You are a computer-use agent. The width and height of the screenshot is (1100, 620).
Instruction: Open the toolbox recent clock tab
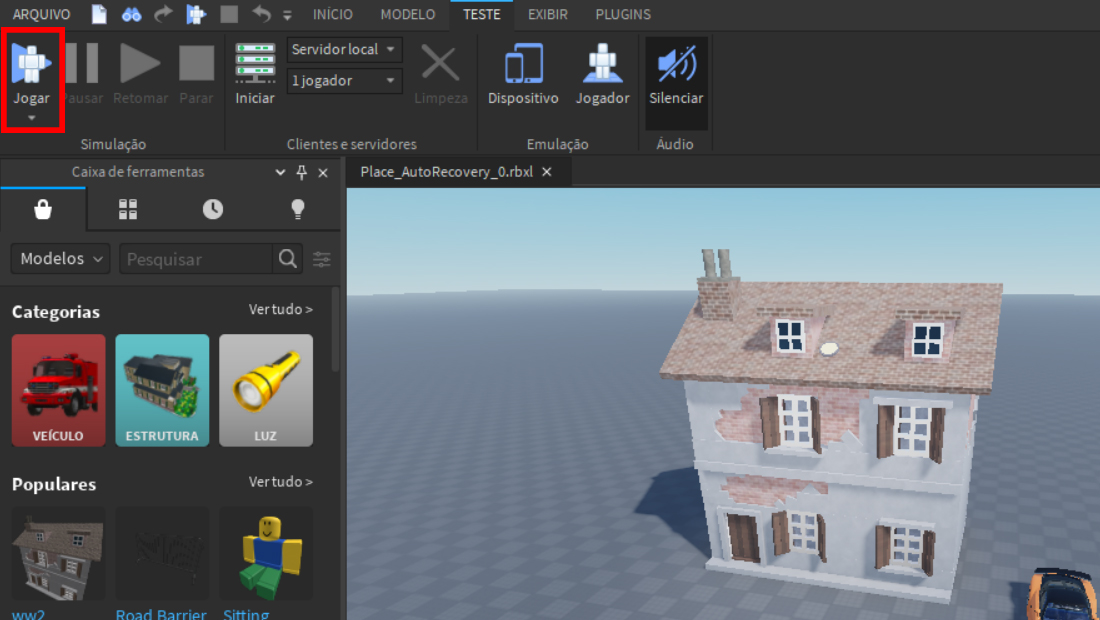213,209
